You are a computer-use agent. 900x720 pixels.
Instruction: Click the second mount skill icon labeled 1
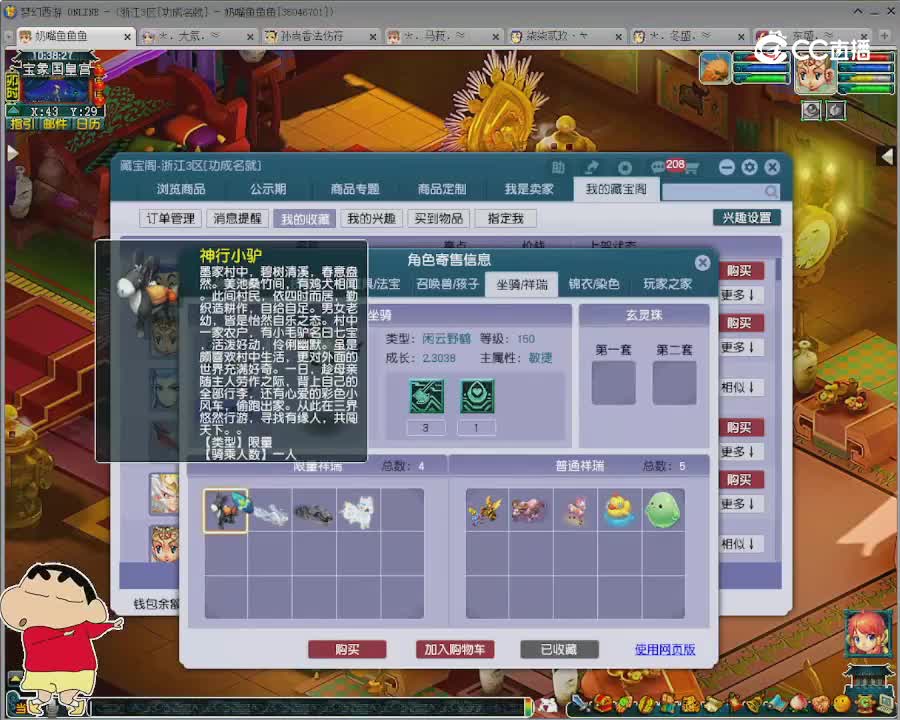(x=477, y=396)
